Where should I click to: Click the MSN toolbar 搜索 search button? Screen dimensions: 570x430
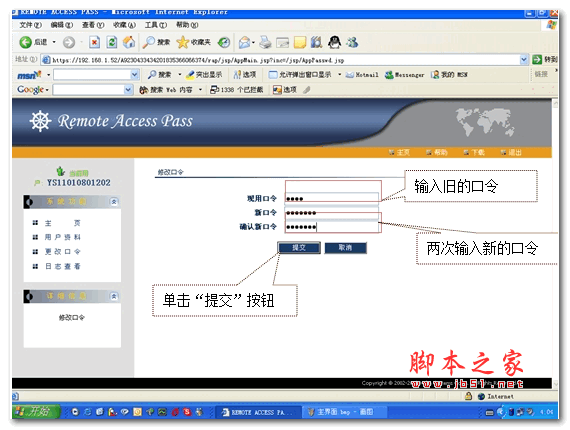160,75
